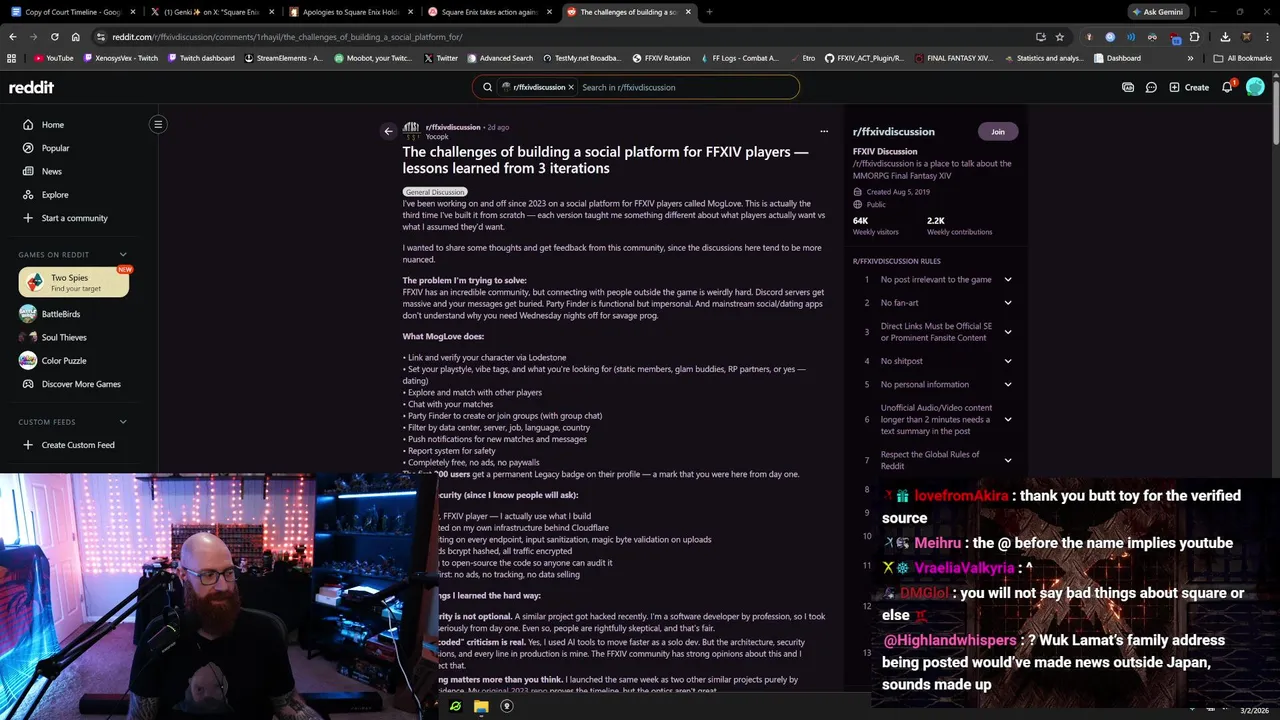
Task: Click the General Discussion flair tag
Action: click(435, 191)
